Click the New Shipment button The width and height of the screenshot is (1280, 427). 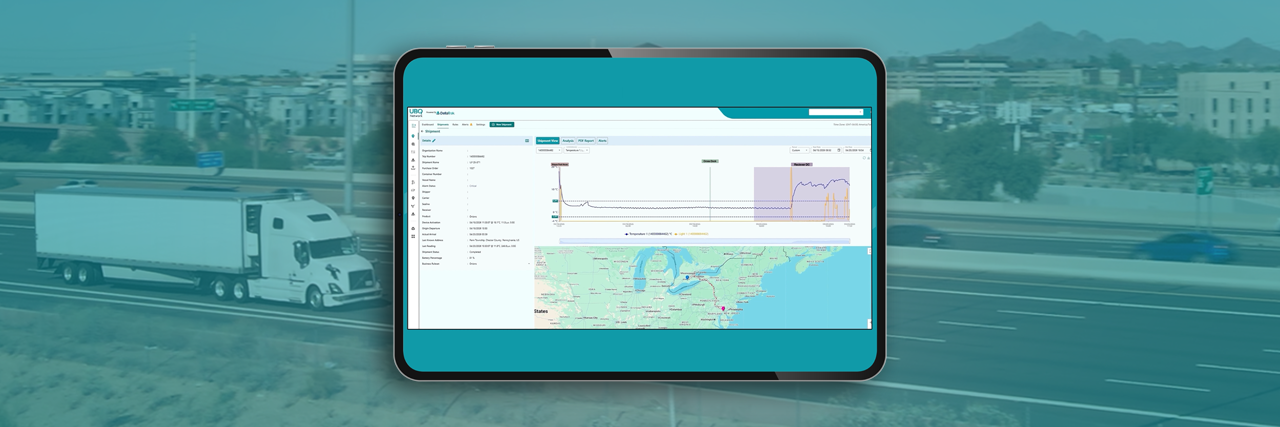(502, 124)
